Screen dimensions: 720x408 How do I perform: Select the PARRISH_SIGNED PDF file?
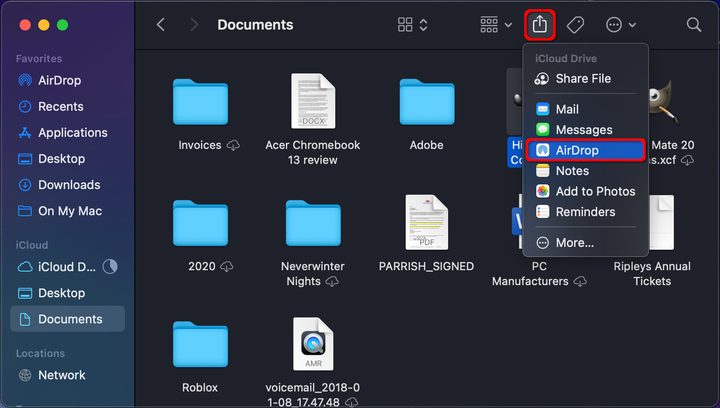pyautogui.click(x=427, y=223)
